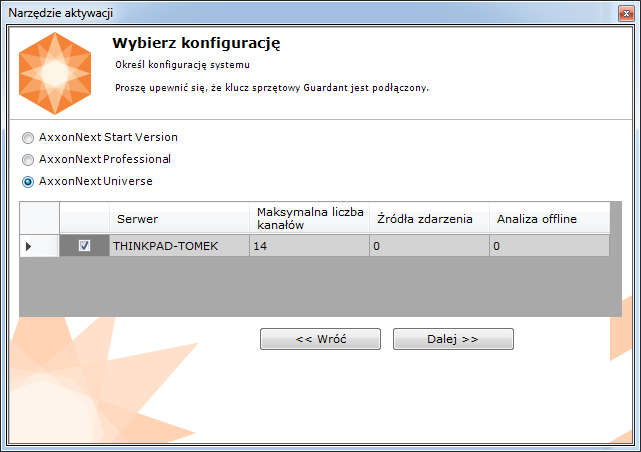Click the Źródła zdarzenia cell with value 0
This screenshot has width=641, height=452.
click(429, 246)
